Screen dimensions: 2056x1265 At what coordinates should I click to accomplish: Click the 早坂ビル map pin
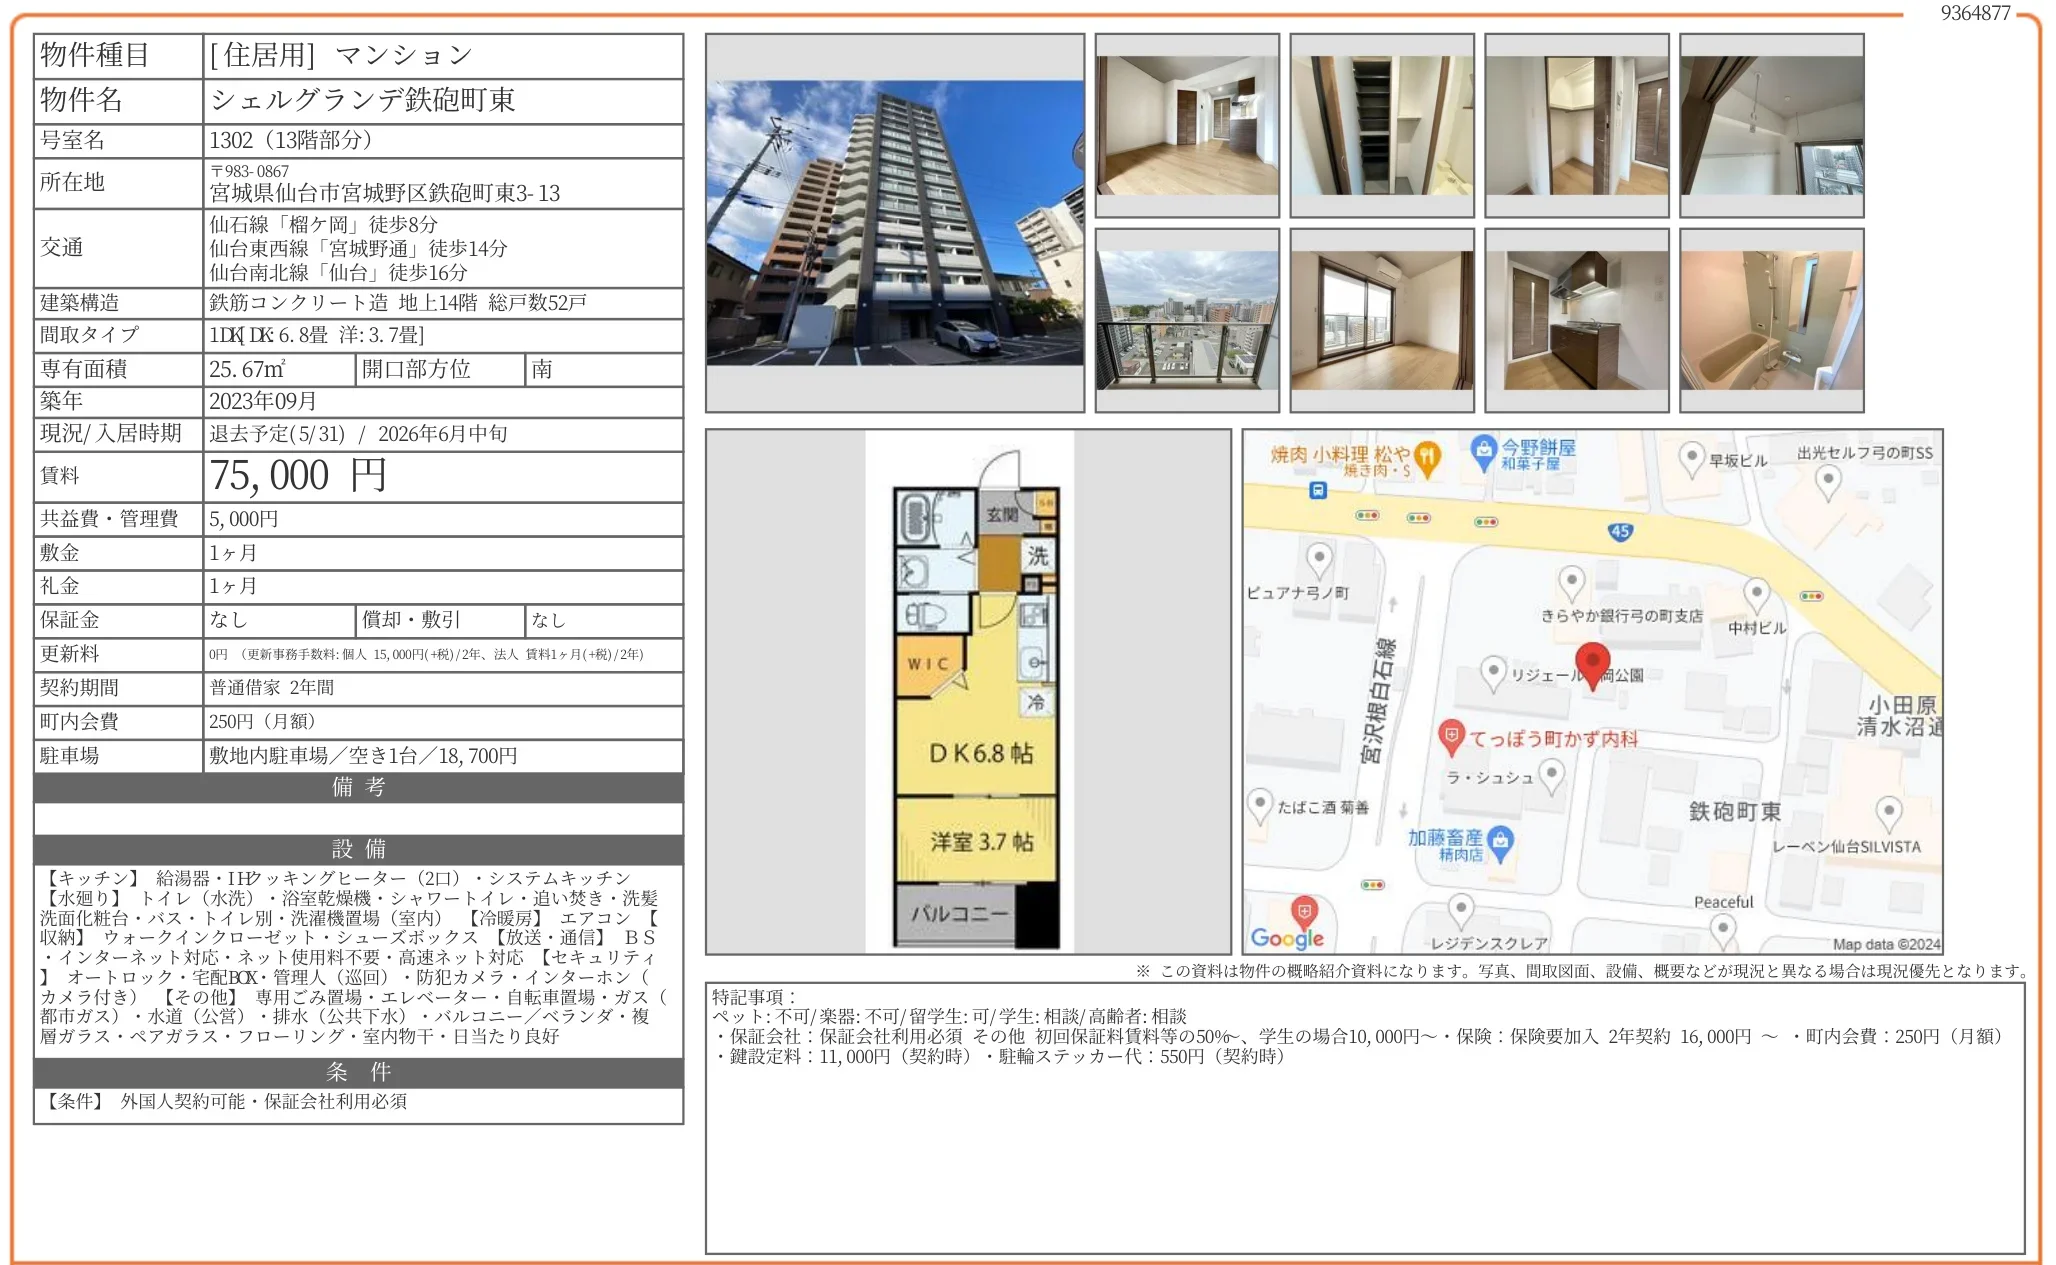[x=1691, y=459]
